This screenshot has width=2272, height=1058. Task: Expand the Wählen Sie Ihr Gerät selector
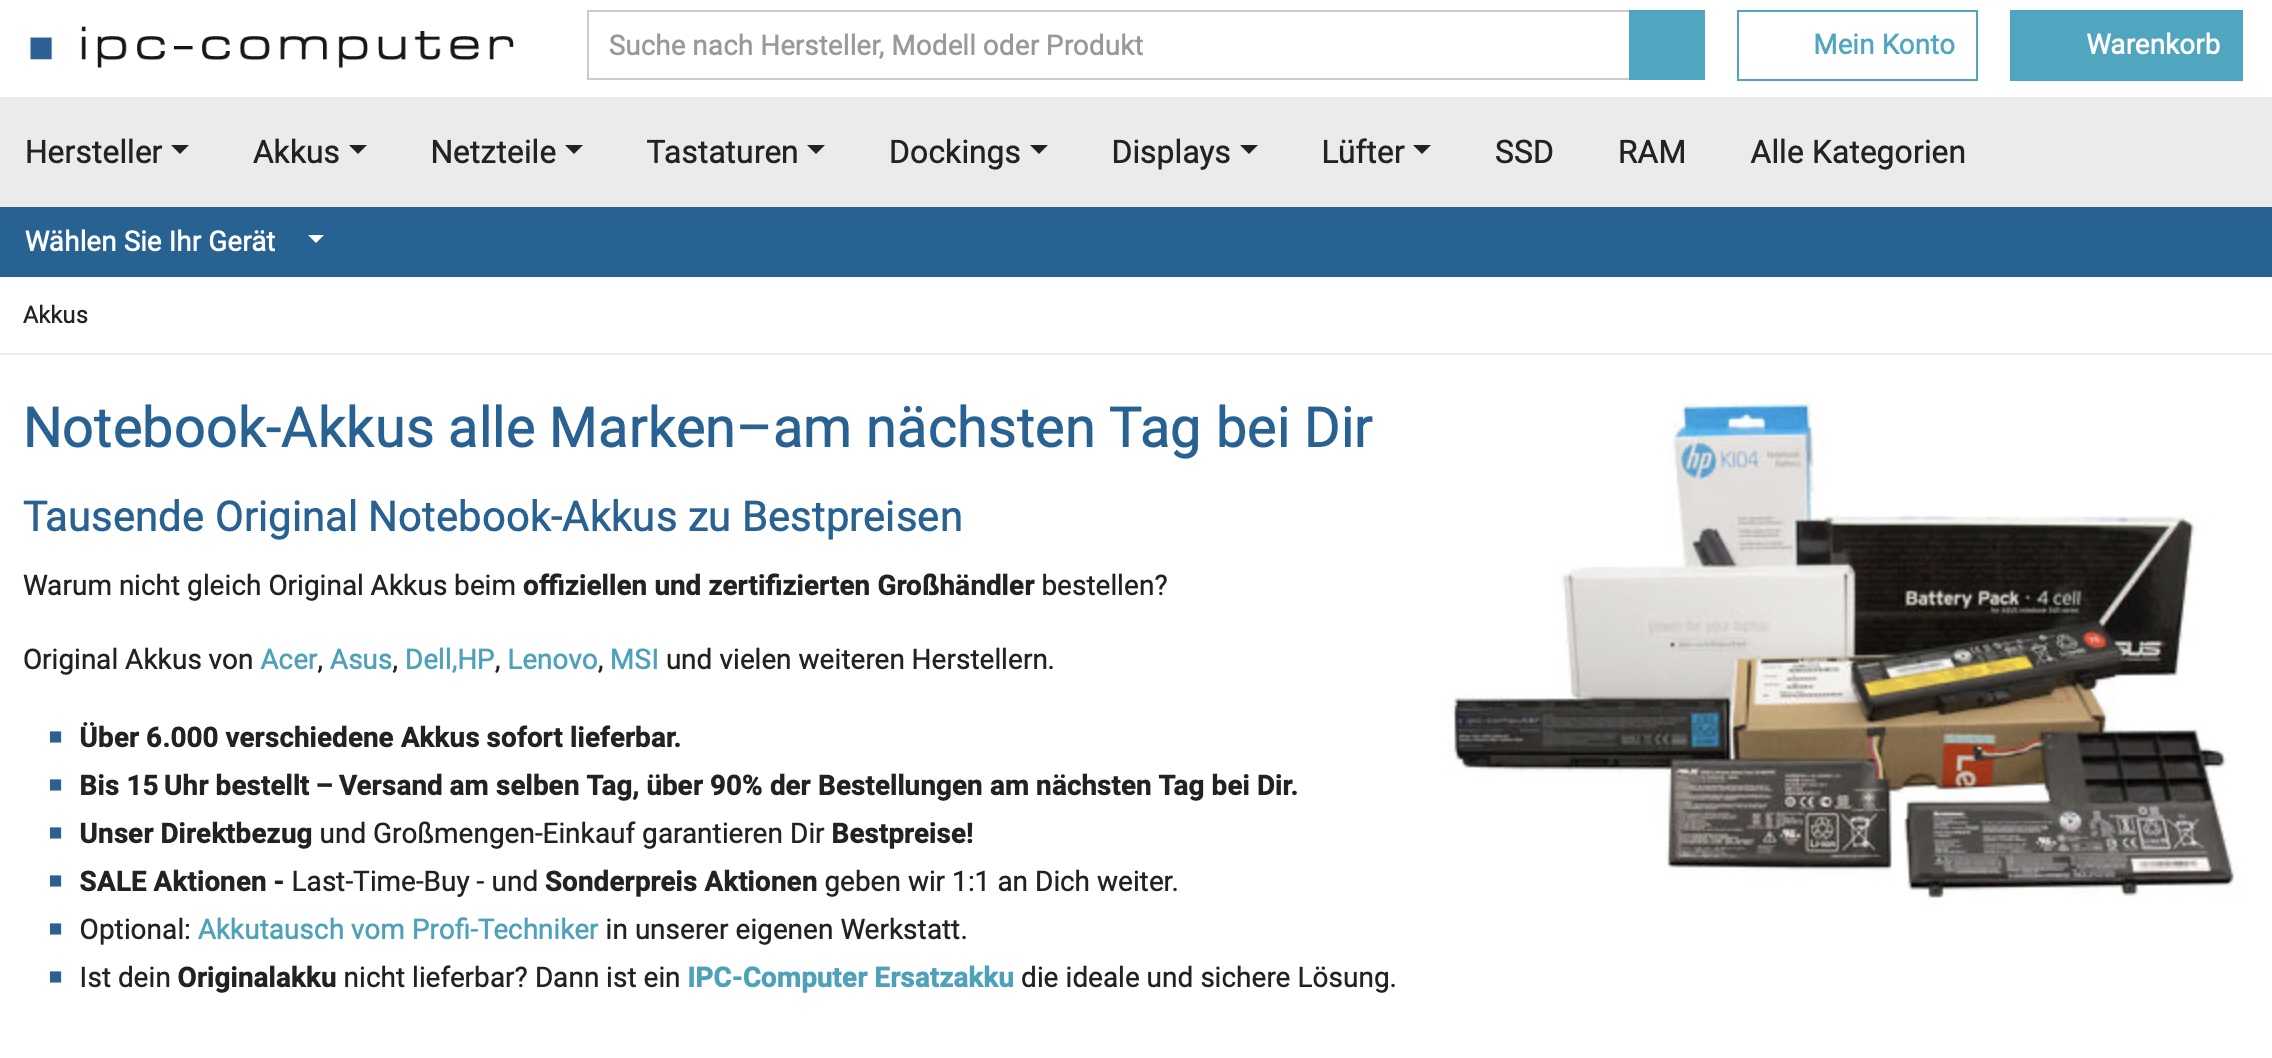174,241
